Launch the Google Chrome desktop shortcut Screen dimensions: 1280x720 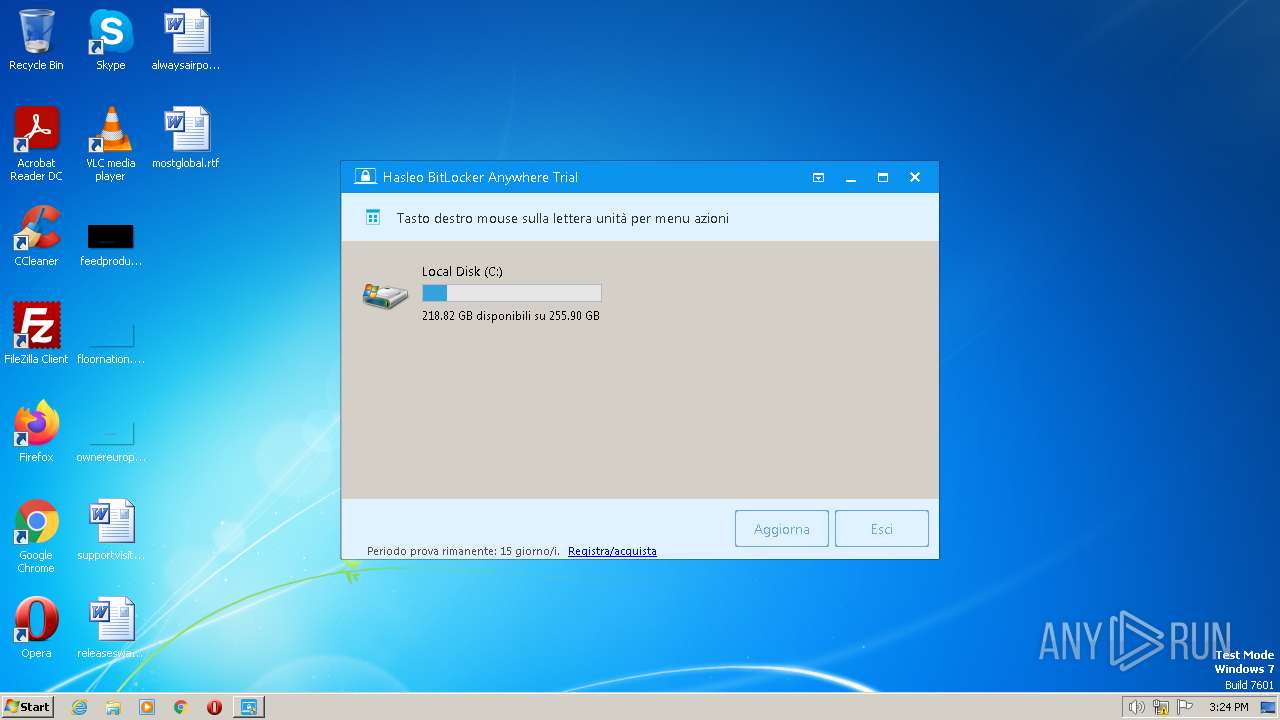[x=36, y=536]
